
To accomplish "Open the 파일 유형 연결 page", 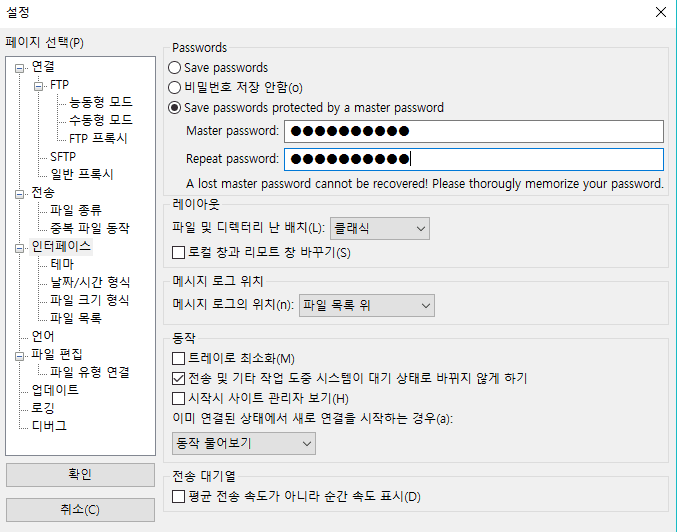I will 89,372.
